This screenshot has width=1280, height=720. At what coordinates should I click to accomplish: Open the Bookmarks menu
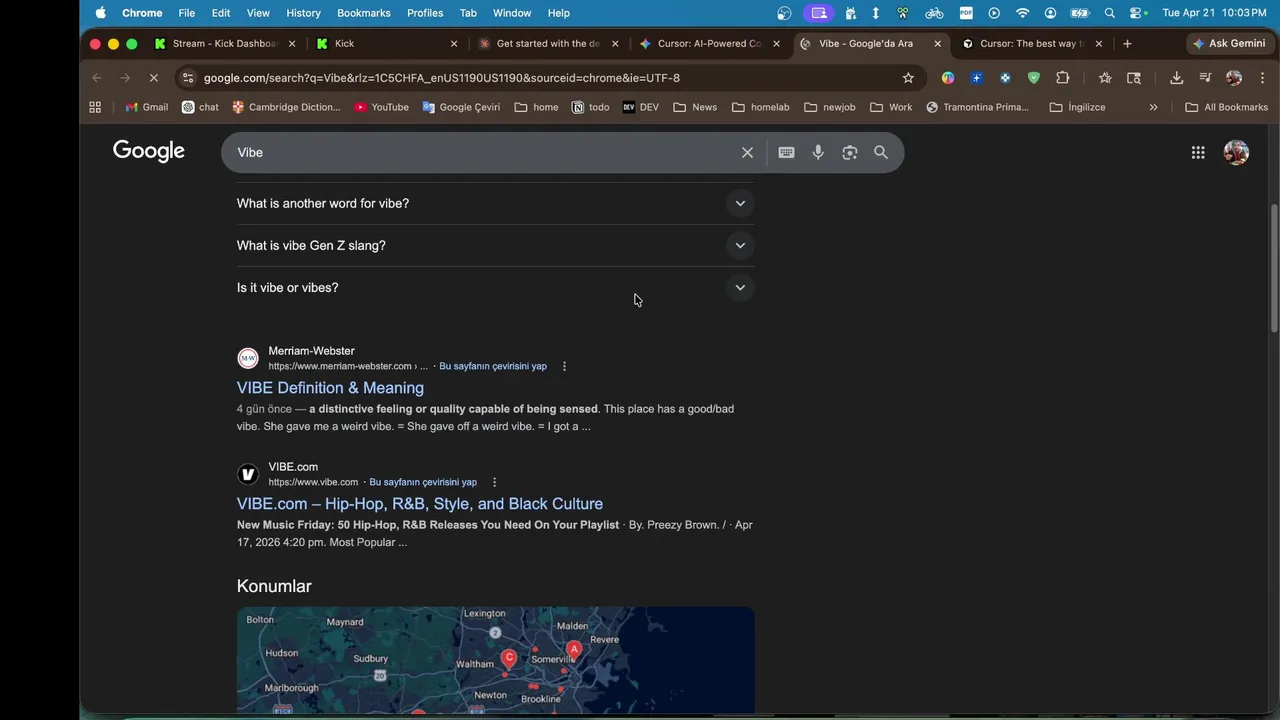[x=364, y=13]
